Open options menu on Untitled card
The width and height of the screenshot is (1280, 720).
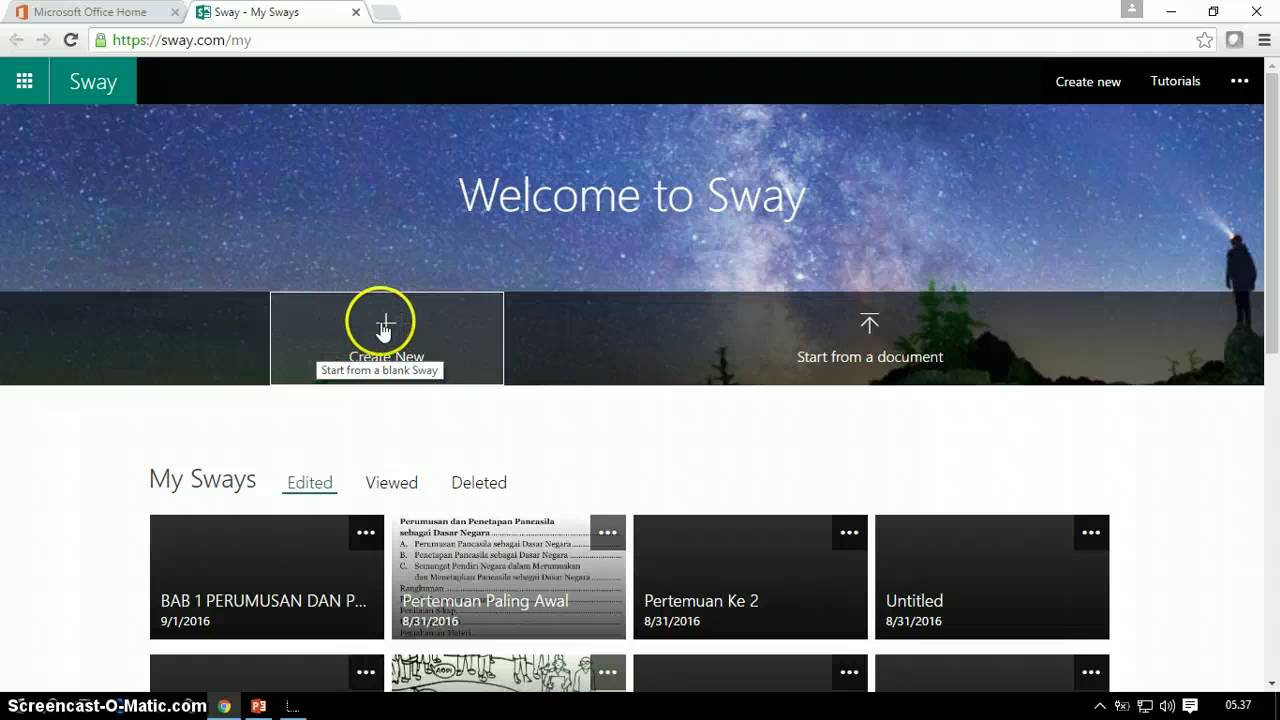[x=1091, y=533]
